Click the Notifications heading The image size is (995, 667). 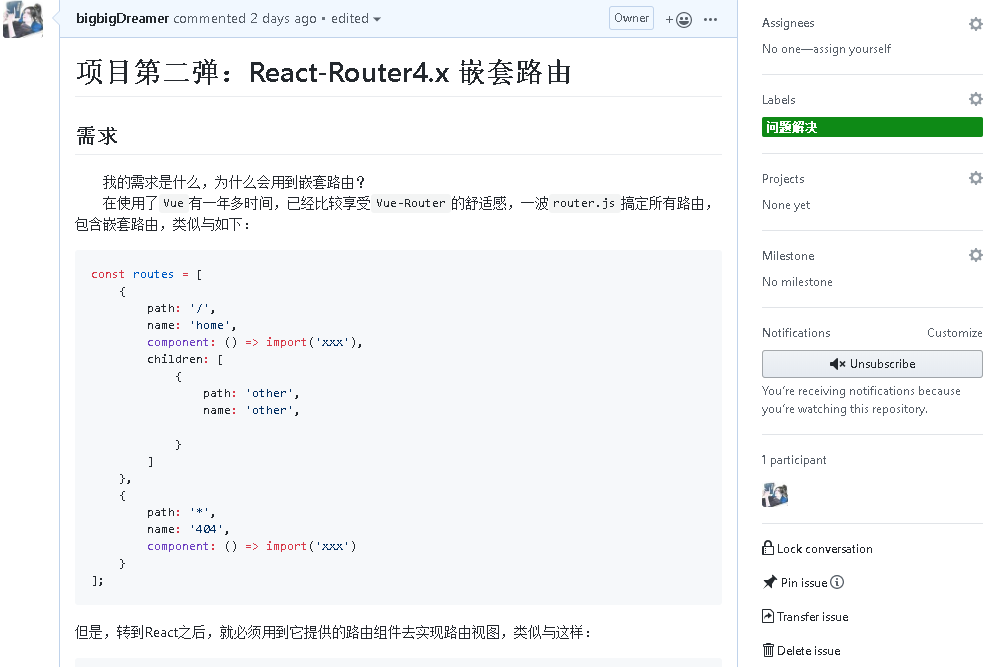[x=796, y=333]
